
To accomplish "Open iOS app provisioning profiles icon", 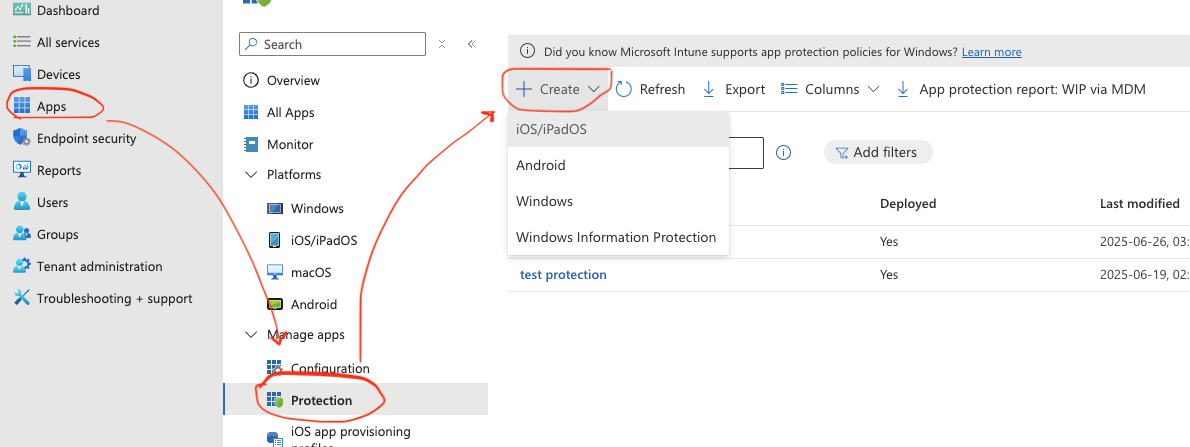I will pos(275,438).
